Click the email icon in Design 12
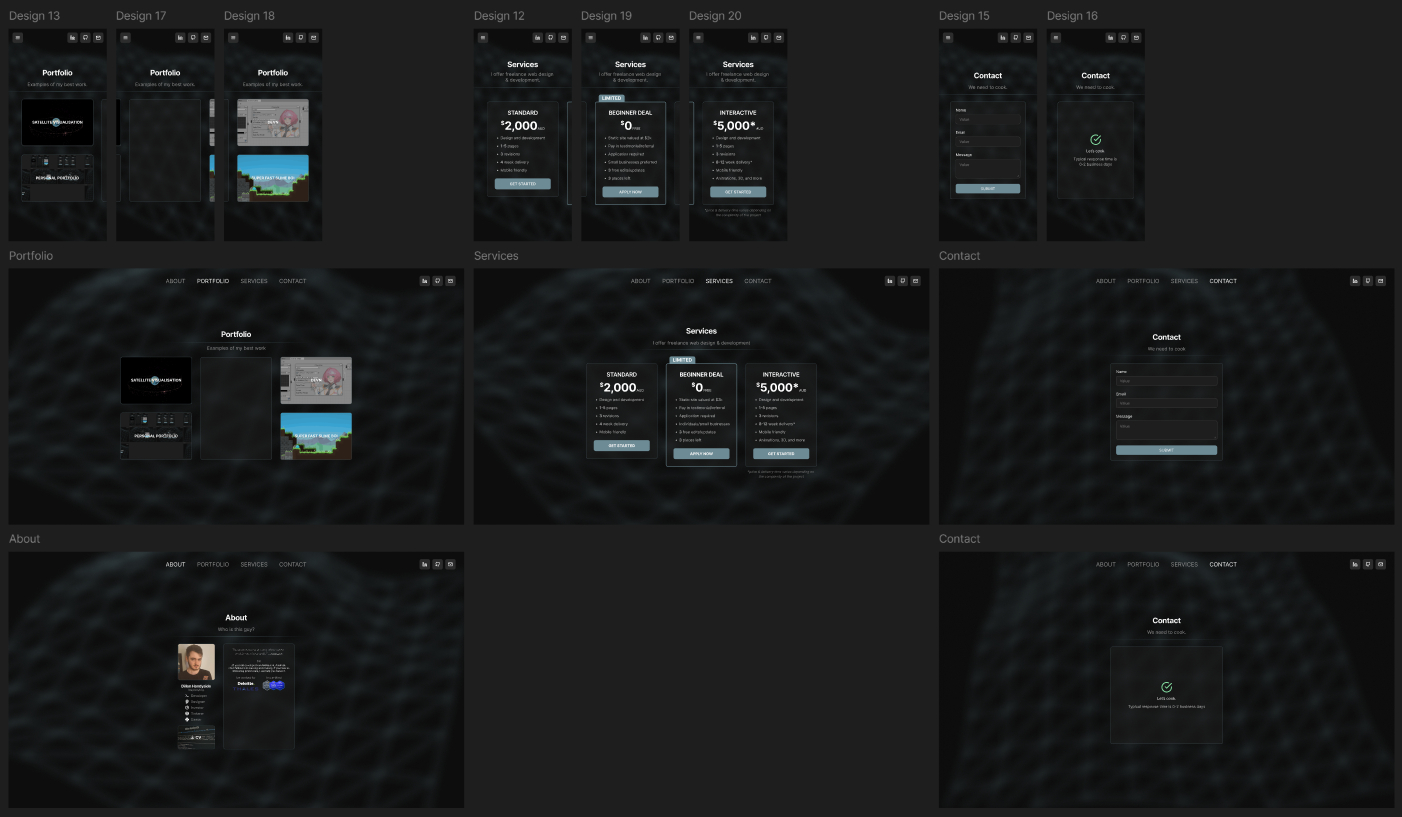This screenshot has height=817, width=1402. pos(563,38)
